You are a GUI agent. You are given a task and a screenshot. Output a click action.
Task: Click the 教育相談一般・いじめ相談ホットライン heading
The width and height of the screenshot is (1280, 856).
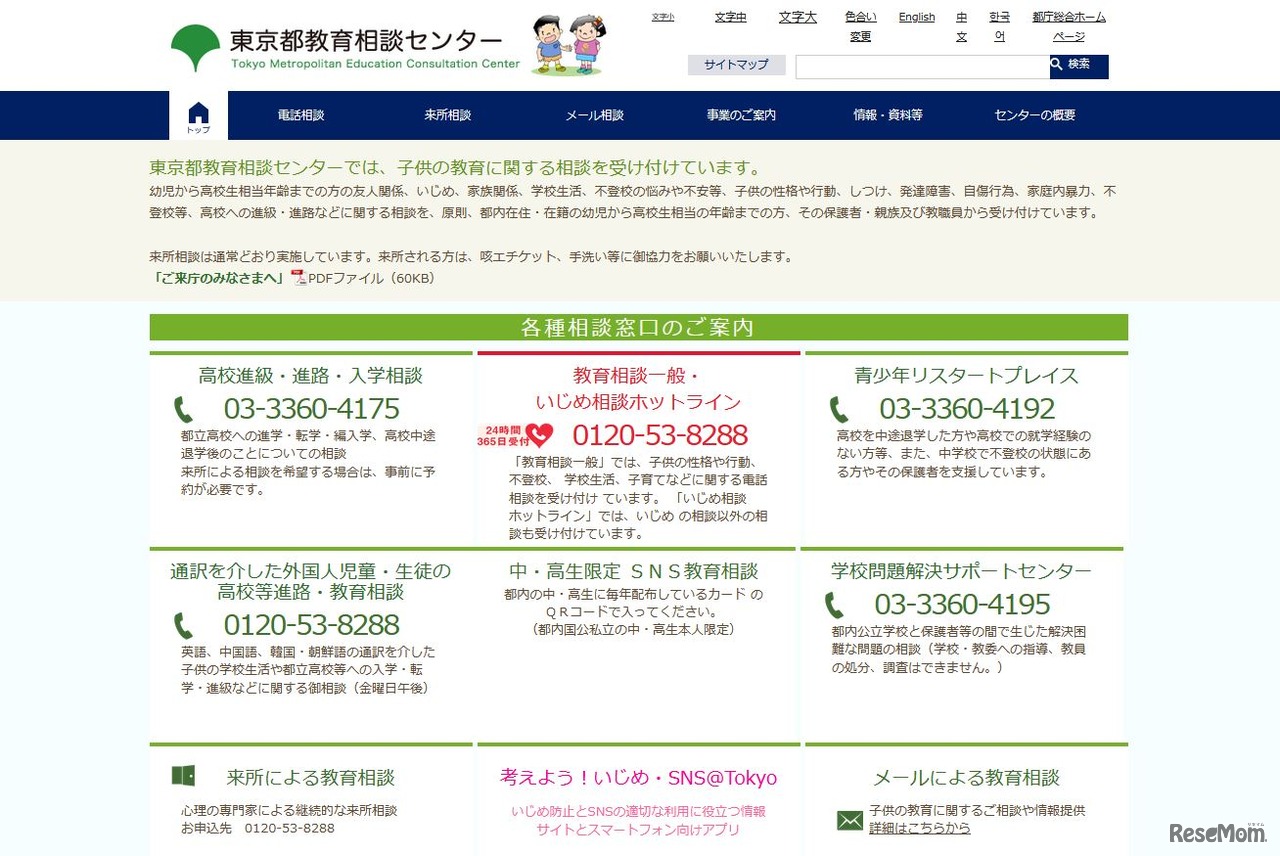[639, 389]
